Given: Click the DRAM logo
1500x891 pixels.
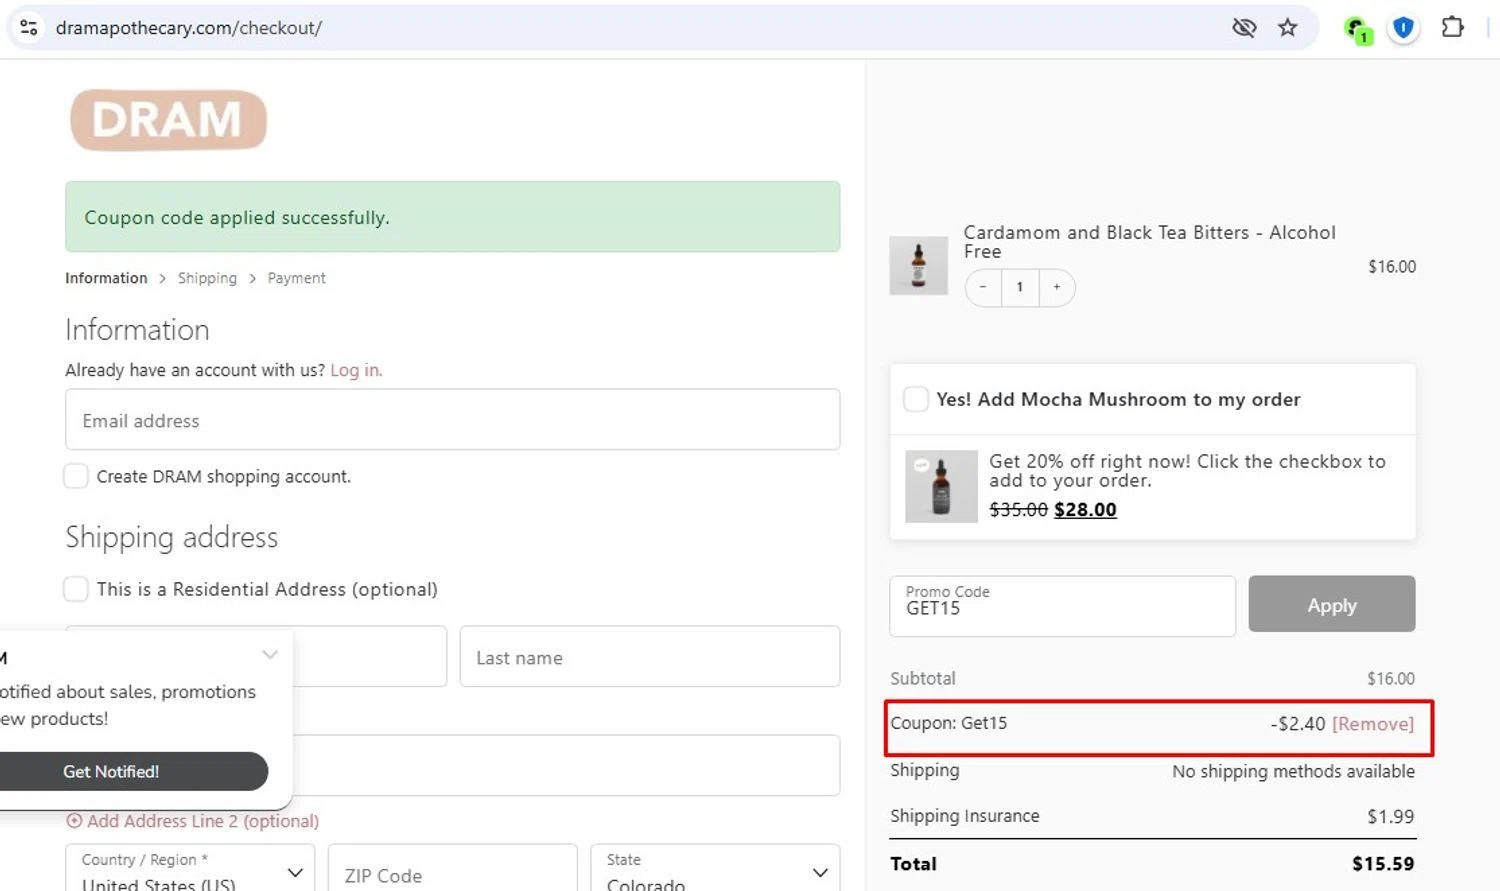Looking at the screenshot, I should click(168, 120).
